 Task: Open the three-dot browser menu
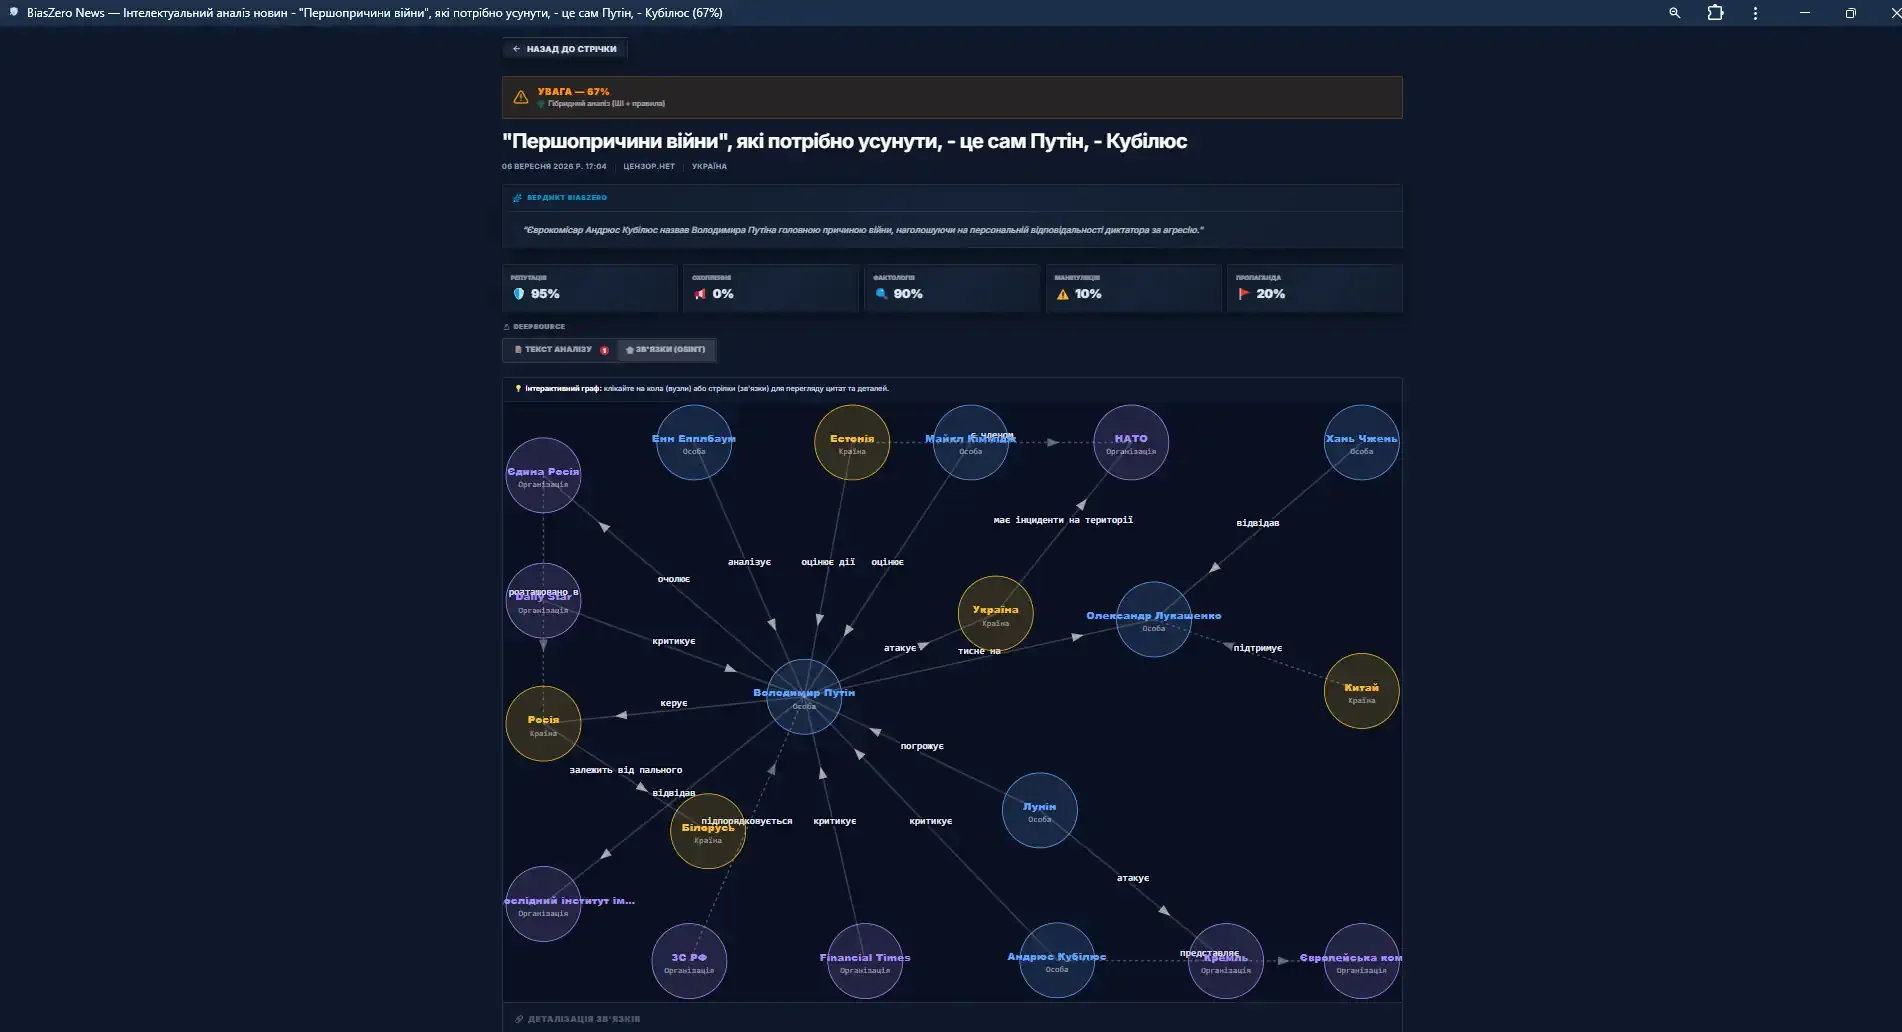click(x=1755, y=13)
